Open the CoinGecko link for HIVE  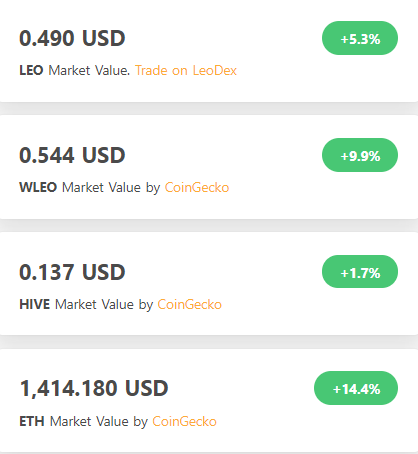tap(190, 304)
